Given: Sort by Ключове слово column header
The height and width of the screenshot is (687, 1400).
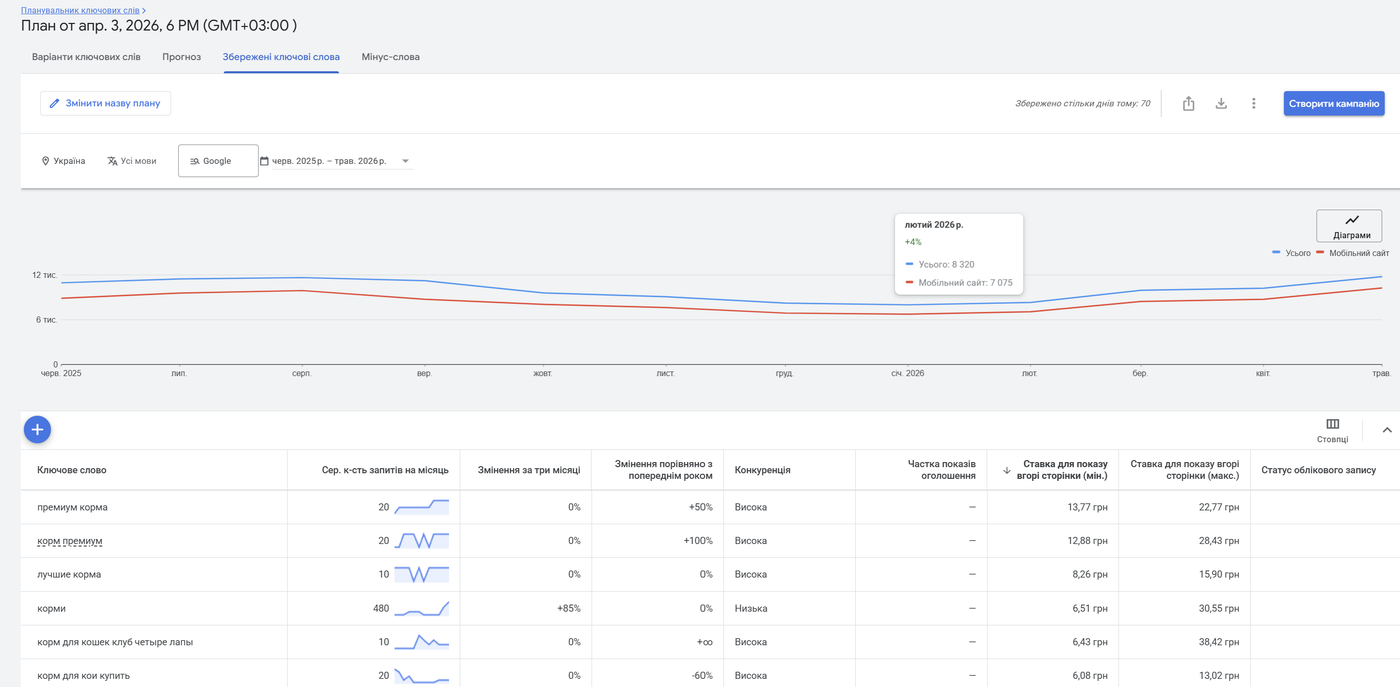Looking at the screenshot, I should (72, 470).
